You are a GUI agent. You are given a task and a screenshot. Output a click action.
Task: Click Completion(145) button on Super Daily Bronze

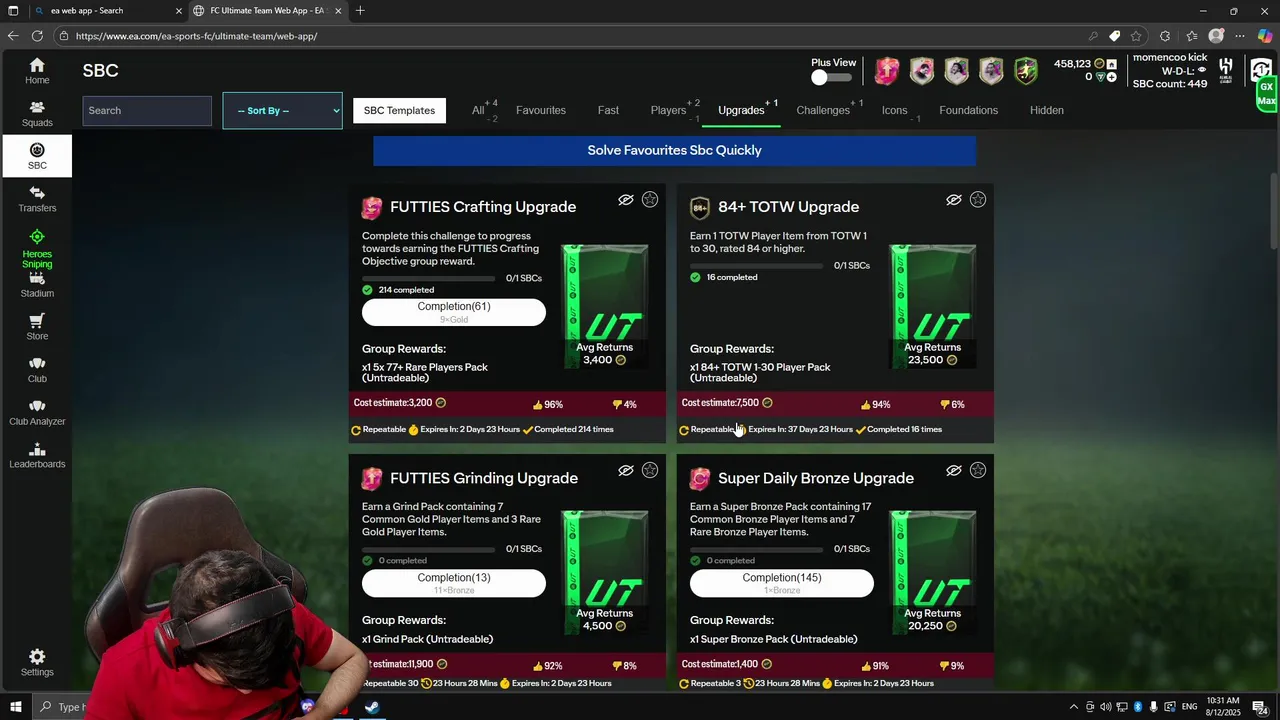point(782,583)
